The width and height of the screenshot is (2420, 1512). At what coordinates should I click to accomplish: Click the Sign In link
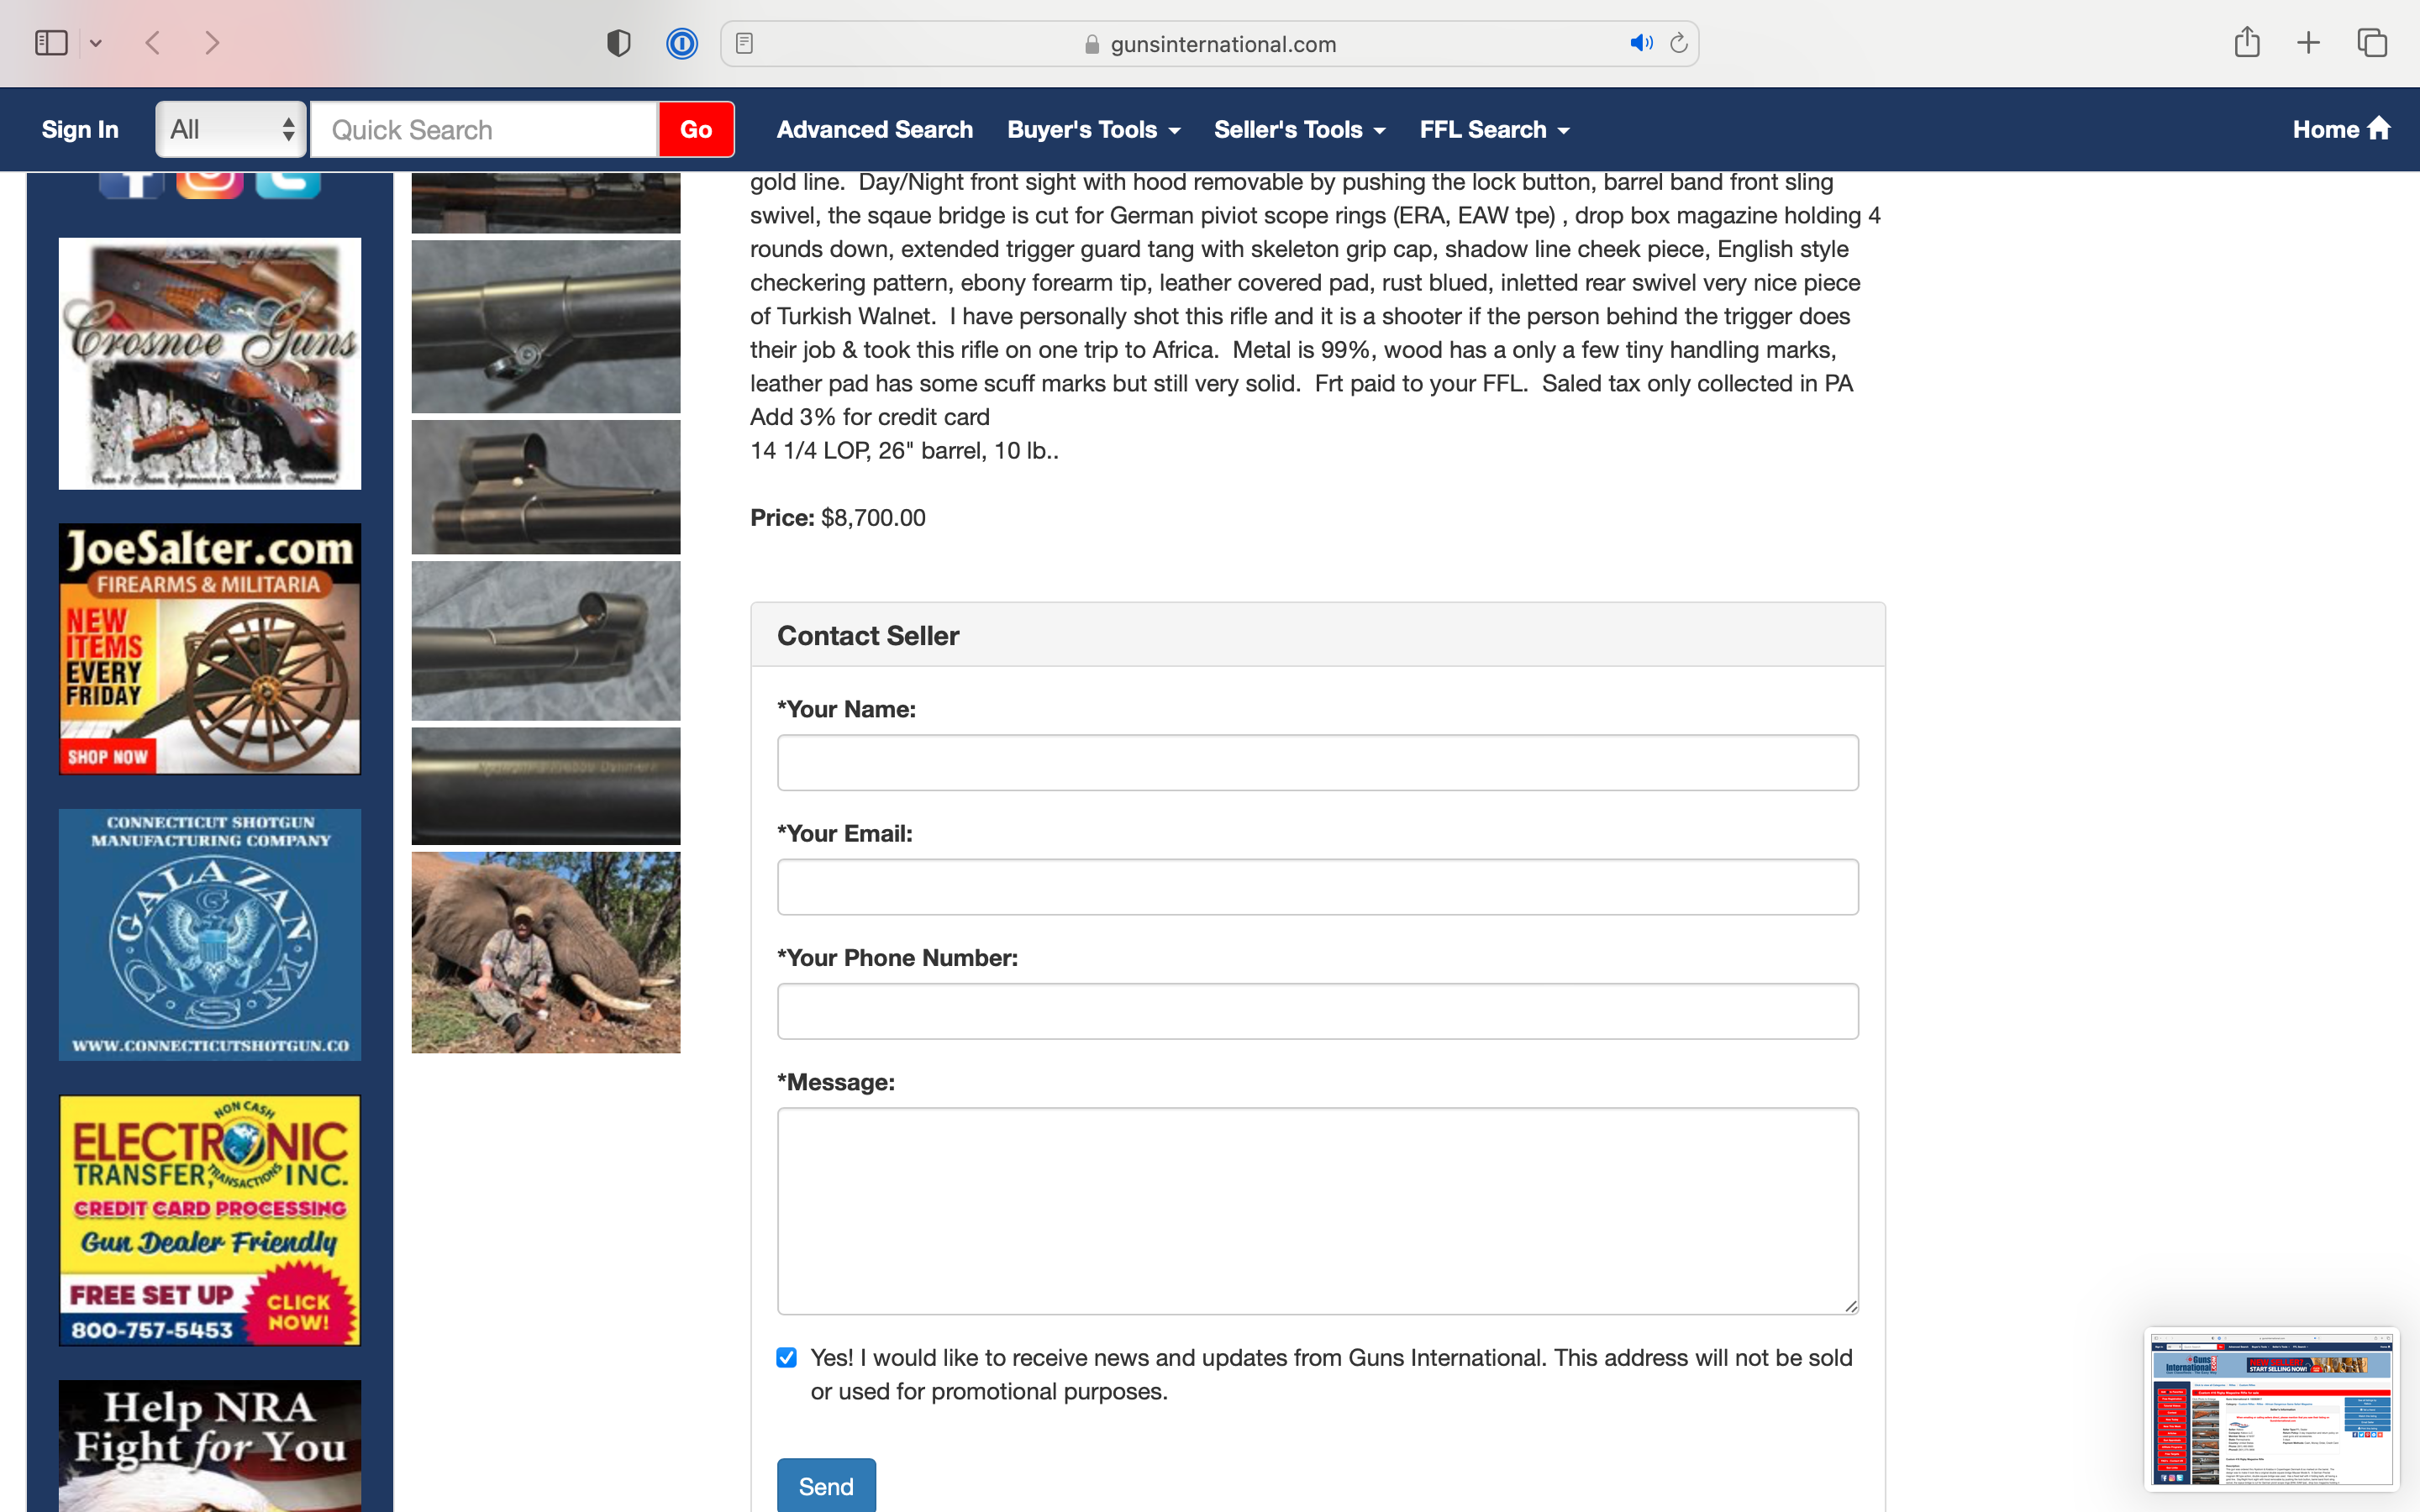[x=80, y=129]
